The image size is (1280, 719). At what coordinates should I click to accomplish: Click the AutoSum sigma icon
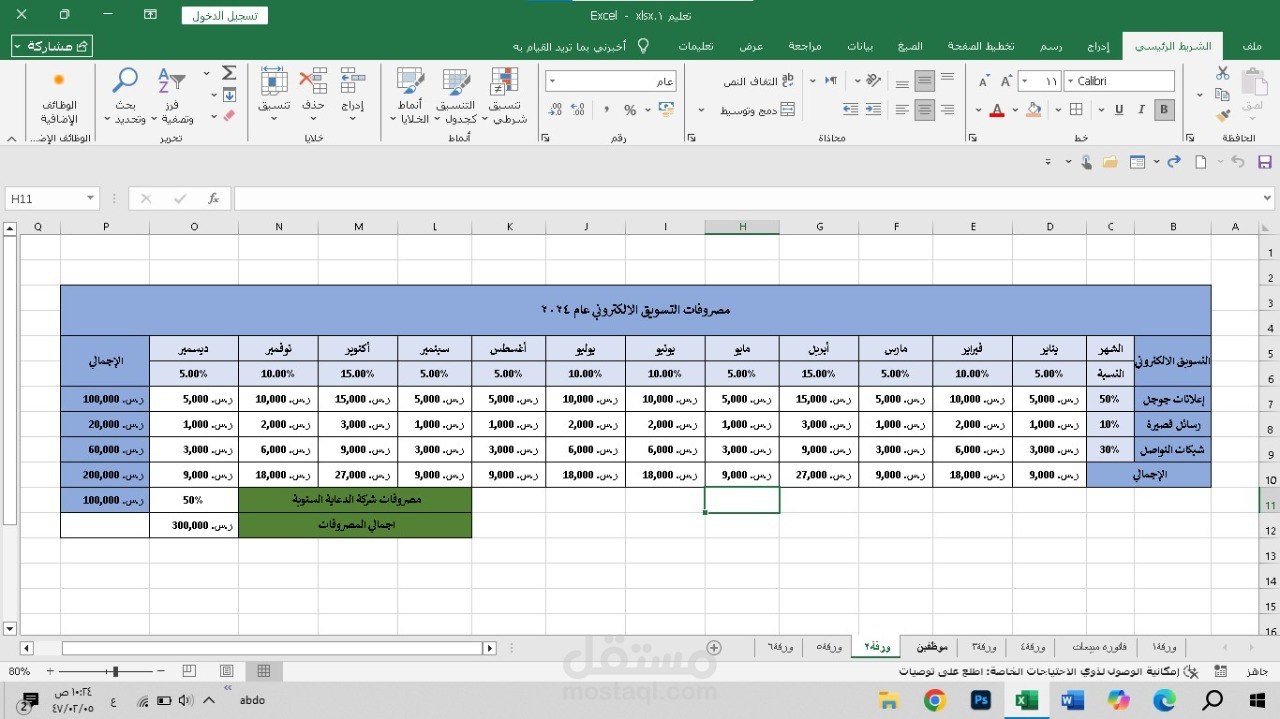pyautogui.click(x=229, y=73)
